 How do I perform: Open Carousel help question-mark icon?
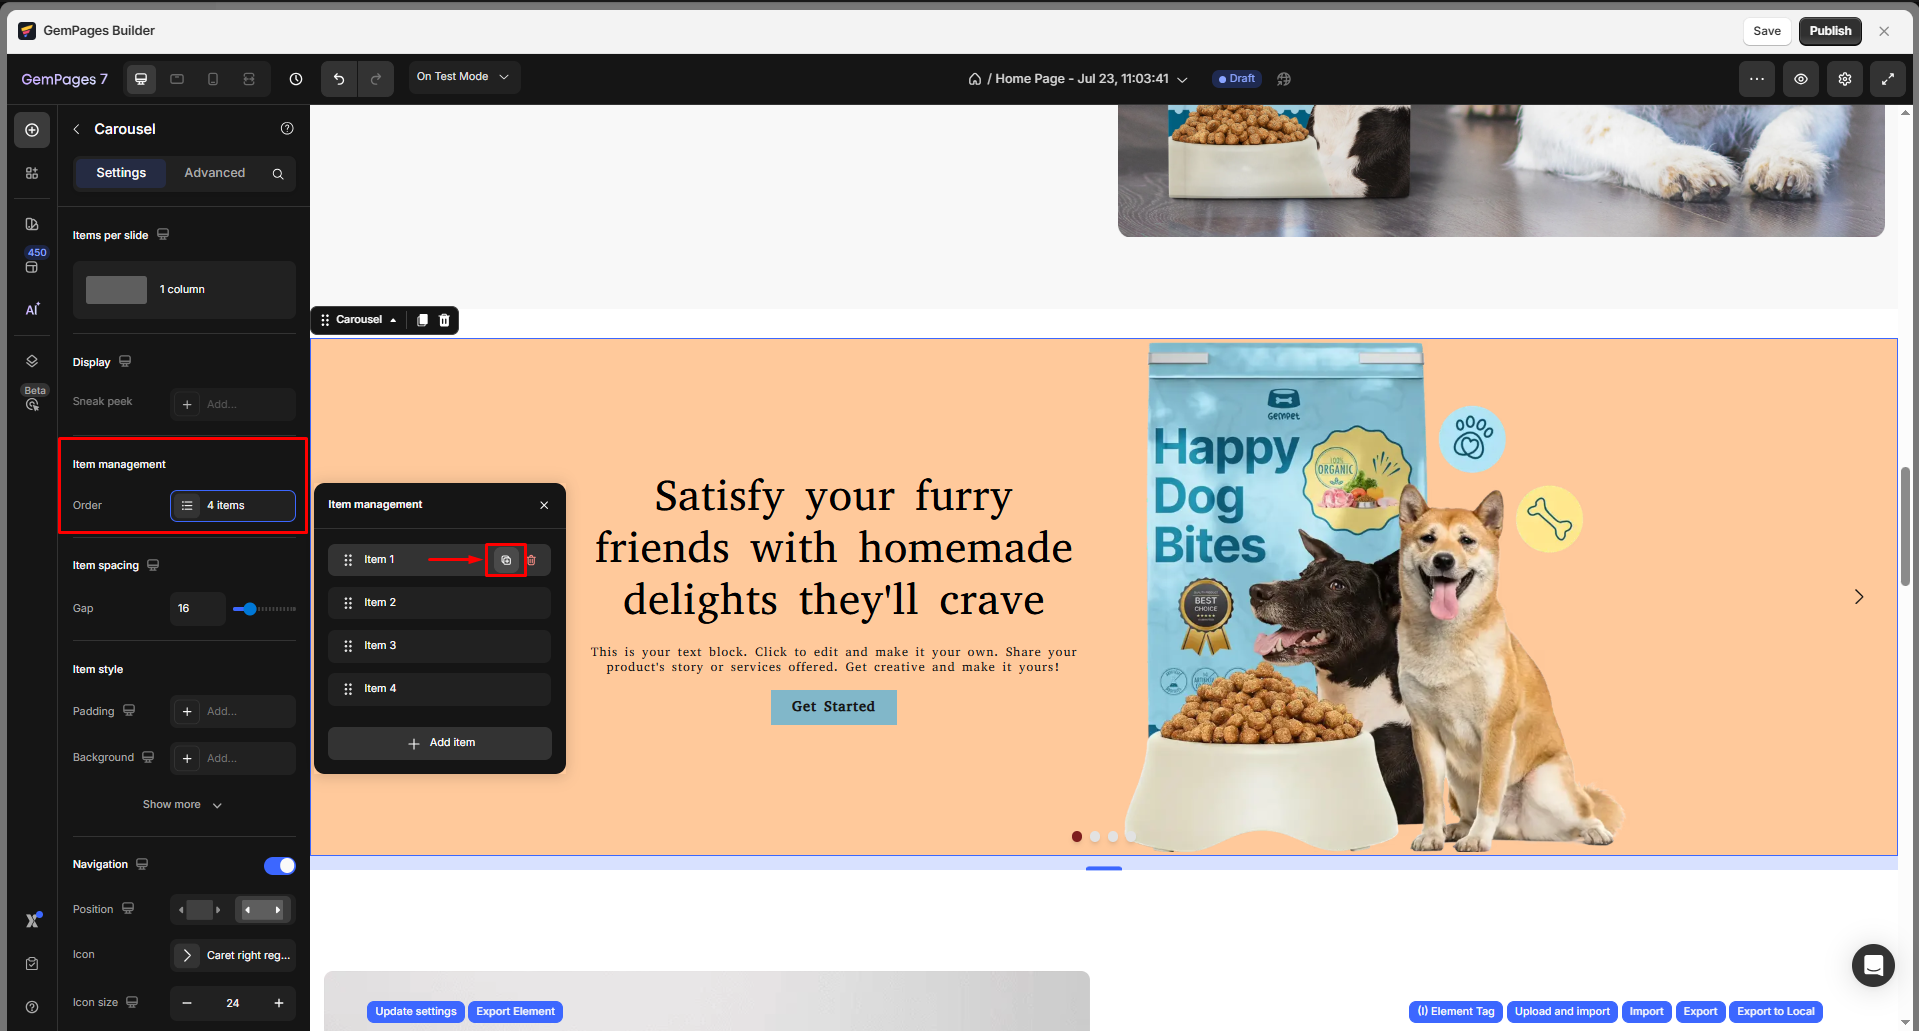(287, 128)
